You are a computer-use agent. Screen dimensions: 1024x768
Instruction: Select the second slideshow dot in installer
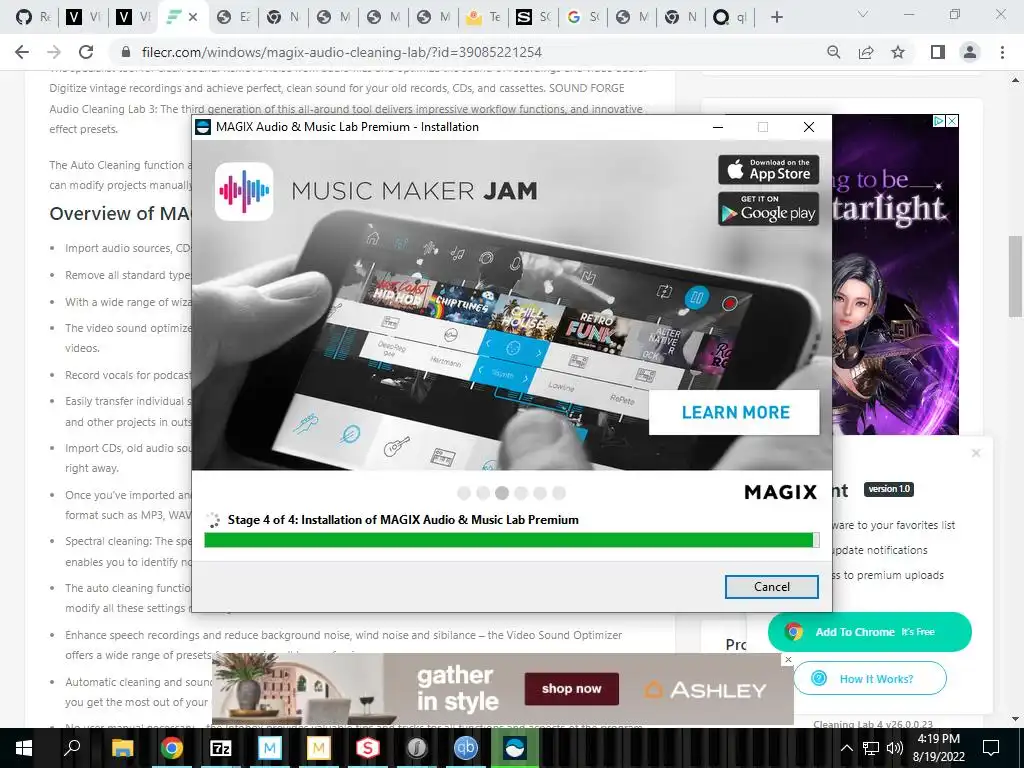pyautogui.click(x=483, y=493)
